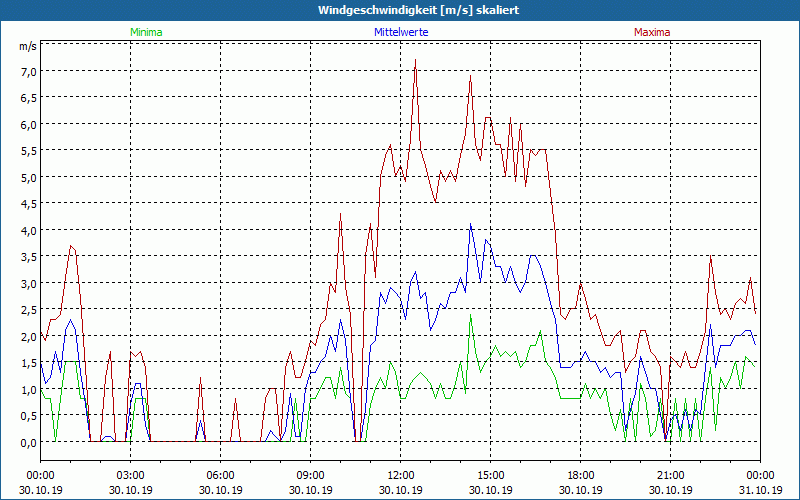Click the 21:00 time axis label
This screenshot has width=800, height=500.
670,476
